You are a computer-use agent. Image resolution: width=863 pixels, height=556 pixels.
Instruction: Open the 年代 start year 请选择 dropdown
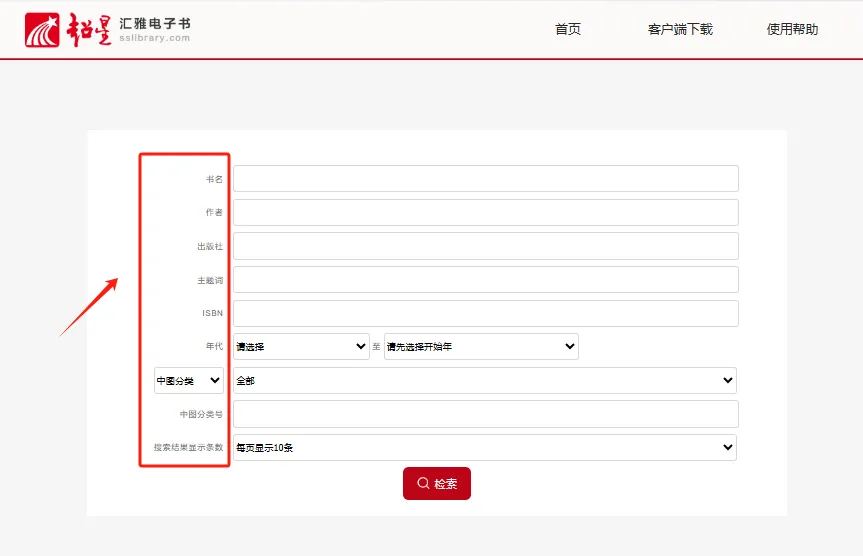(x=301, y=346)
